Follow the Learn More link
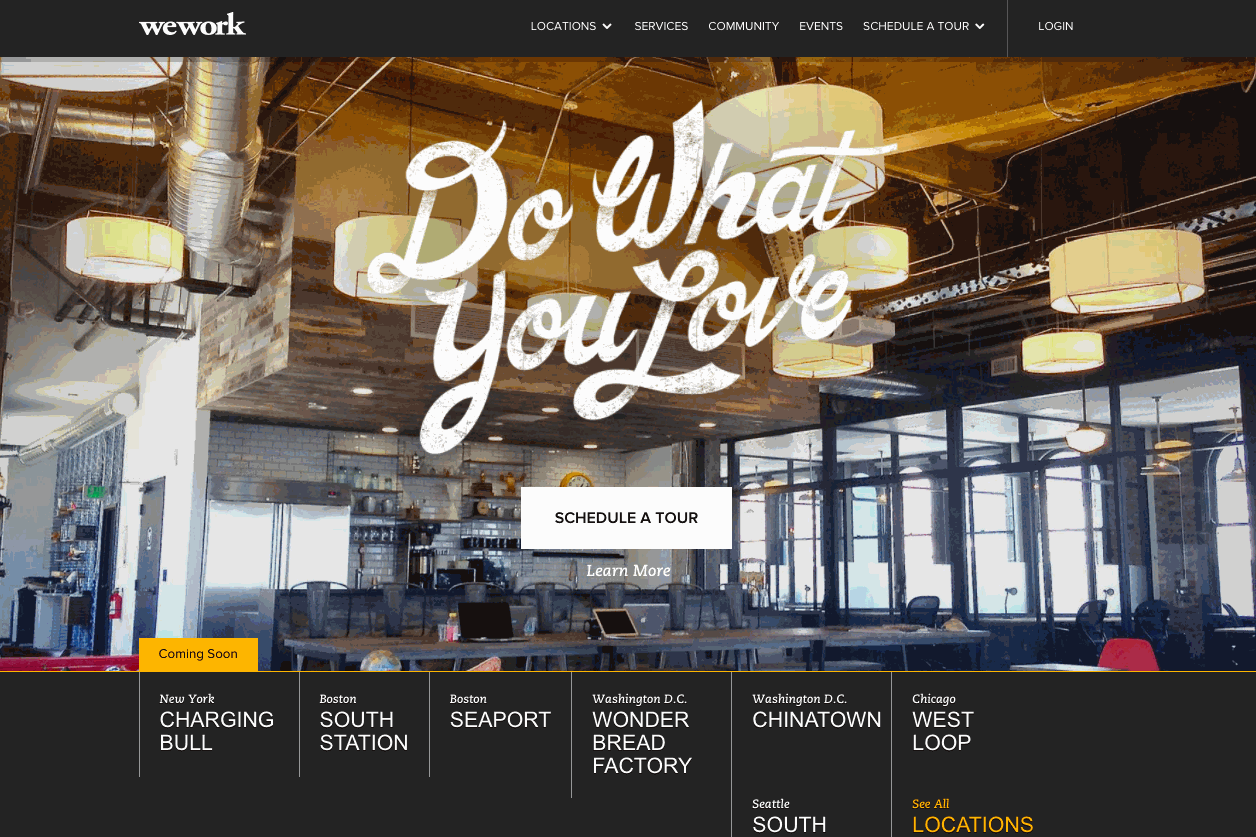Screen dimensions: 1256x837 click(628, 571)
